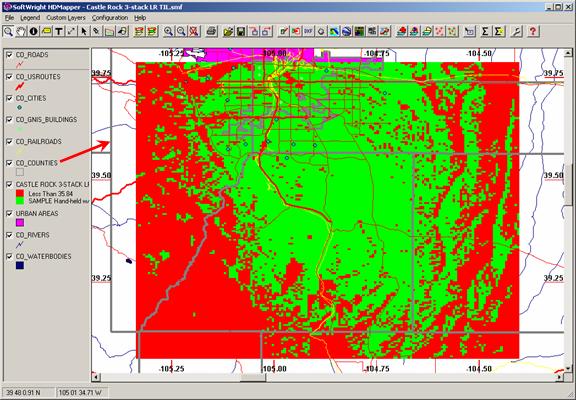Save the map with floppy disk icon
This screenshot has height=400, width=576.
tap(241, 32)
